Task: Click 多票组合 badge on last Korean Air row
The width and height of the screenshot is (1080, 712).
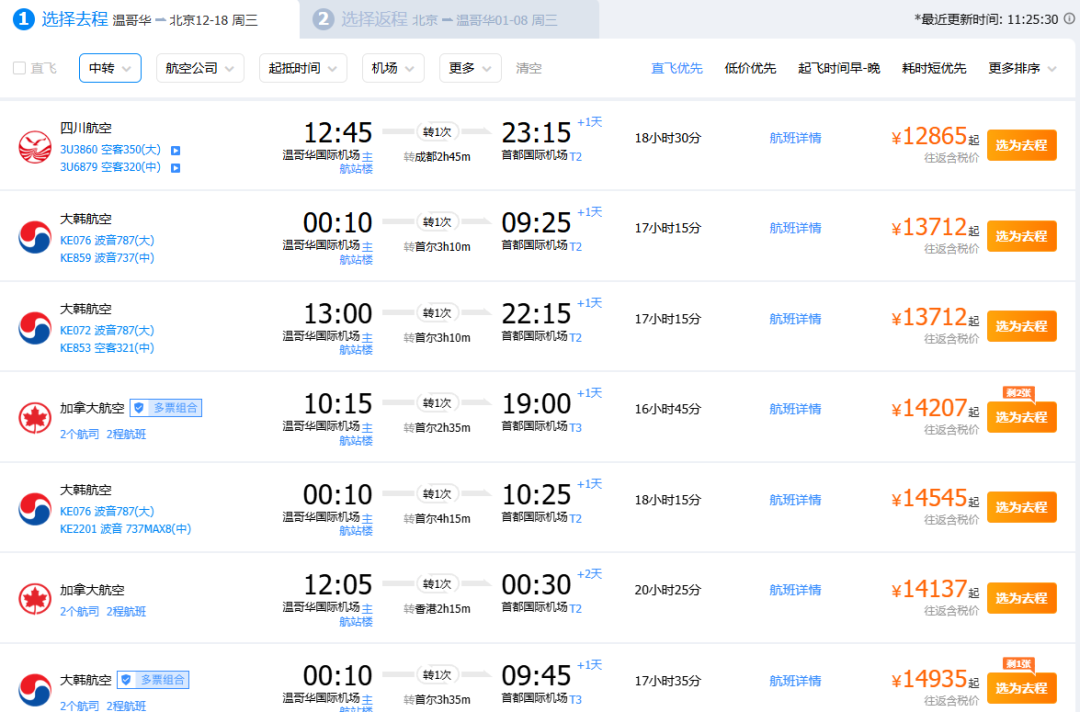Action: pos(153,680)
